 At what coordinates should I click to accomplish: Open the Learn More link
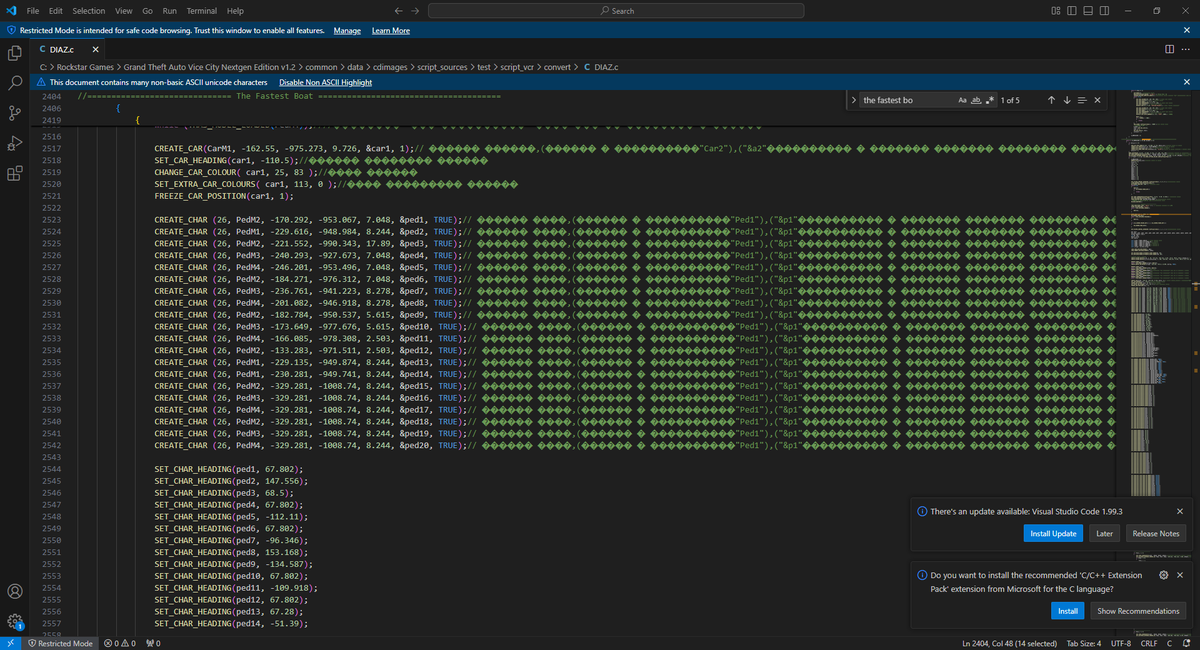pos(391,31)
